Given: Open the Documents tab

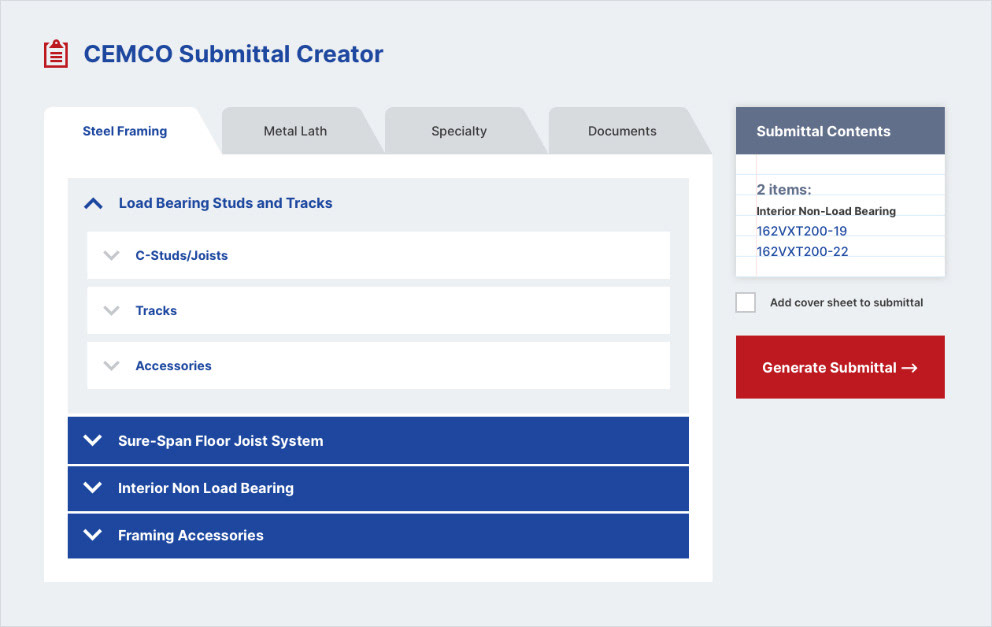Looking at the screenshot, I should (x=622, y=131).
